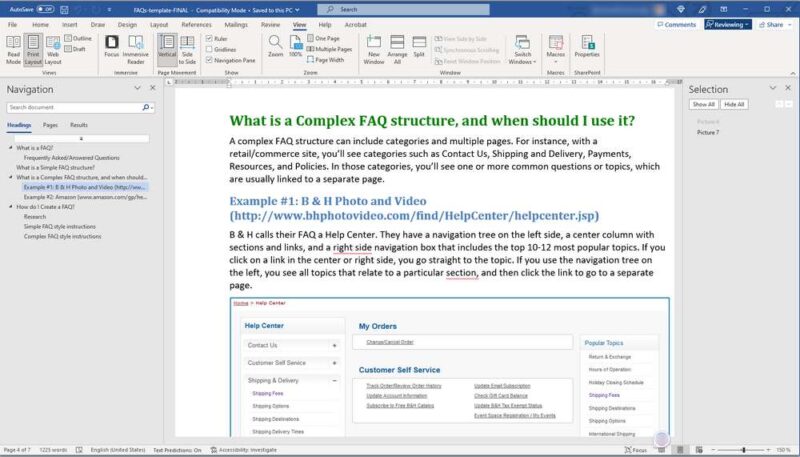Click the pen icon in title bar

coord(703,9)
